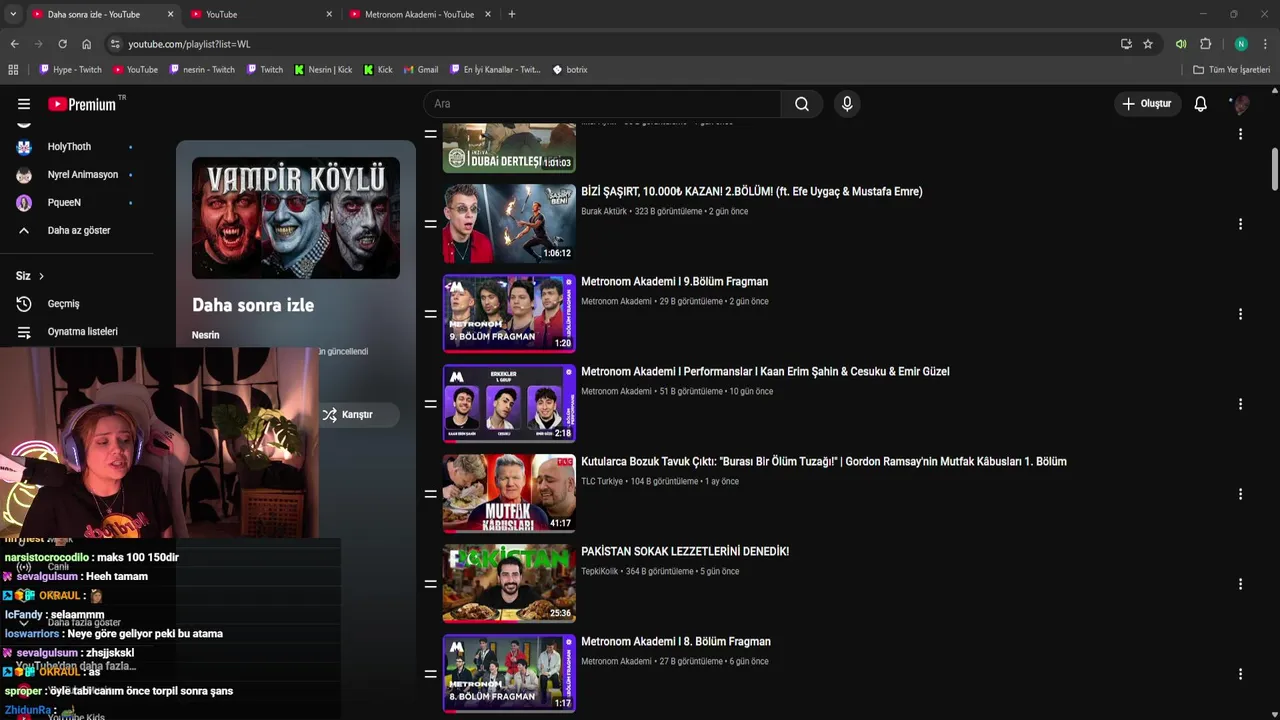Open options menu for Mutfak Kâbusları video

(x=1241, y=494)
